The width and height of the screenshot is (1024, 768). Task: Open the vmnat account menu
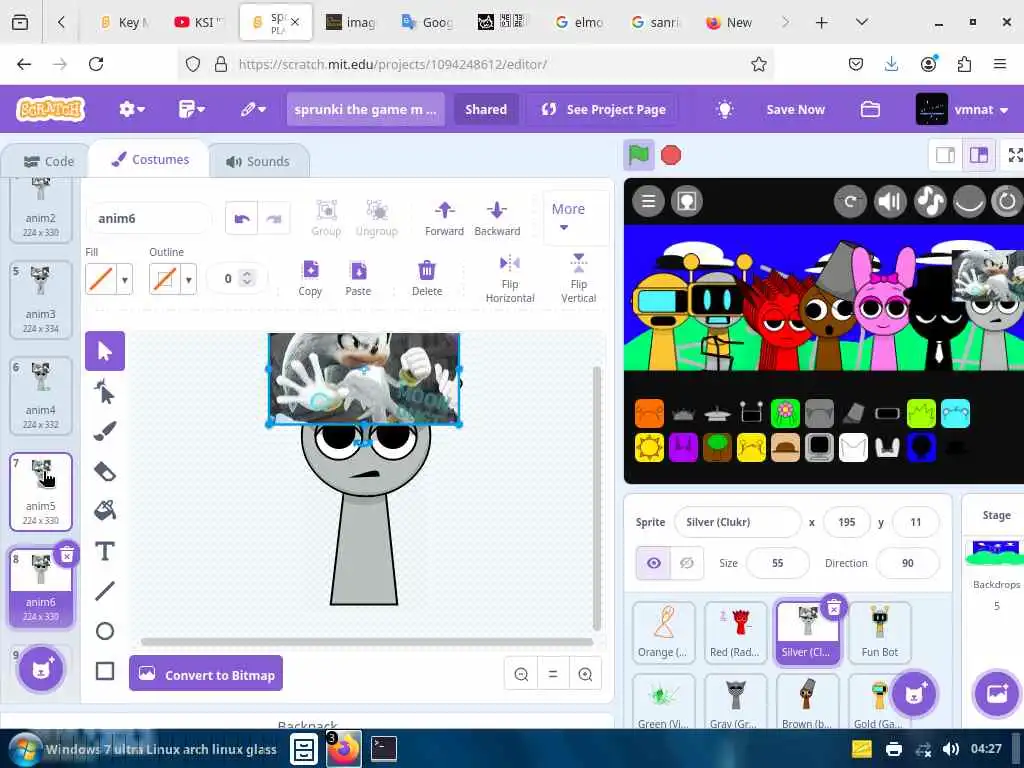click(x=963, y=109)
